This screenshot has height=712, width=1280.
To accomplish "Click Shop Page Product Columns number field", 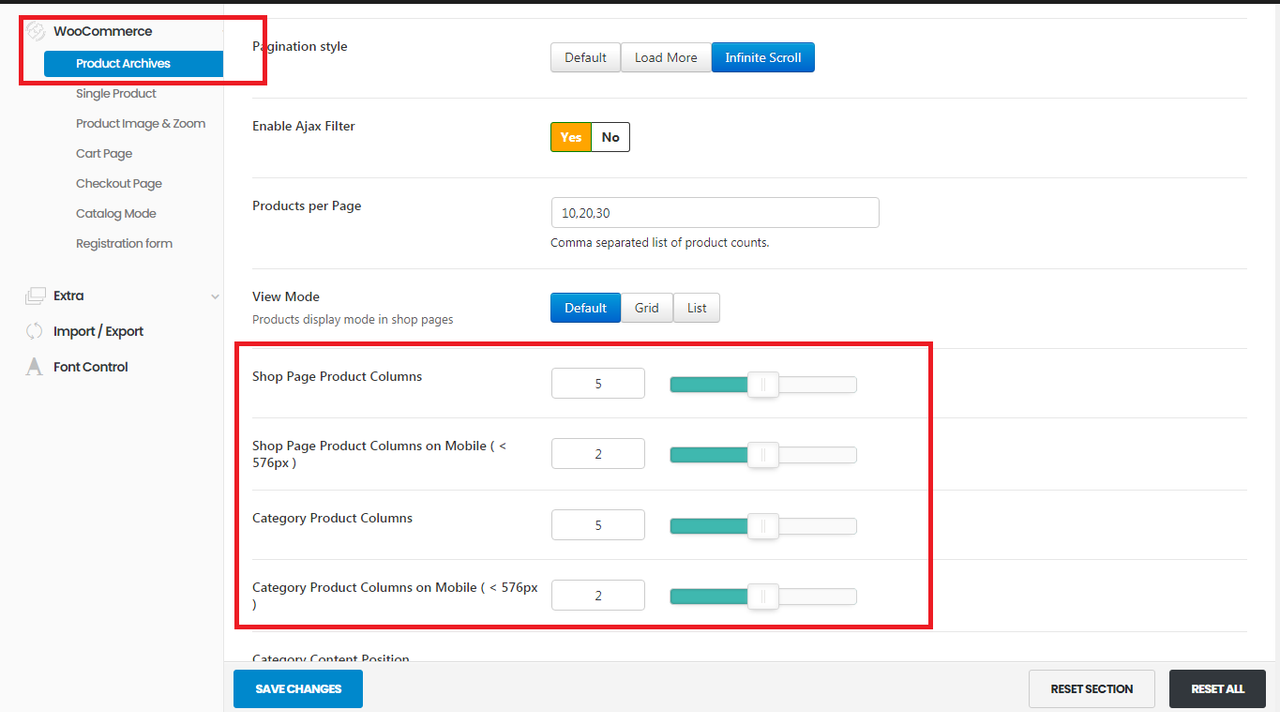I will pyautogui.click(x=598, y=383).
